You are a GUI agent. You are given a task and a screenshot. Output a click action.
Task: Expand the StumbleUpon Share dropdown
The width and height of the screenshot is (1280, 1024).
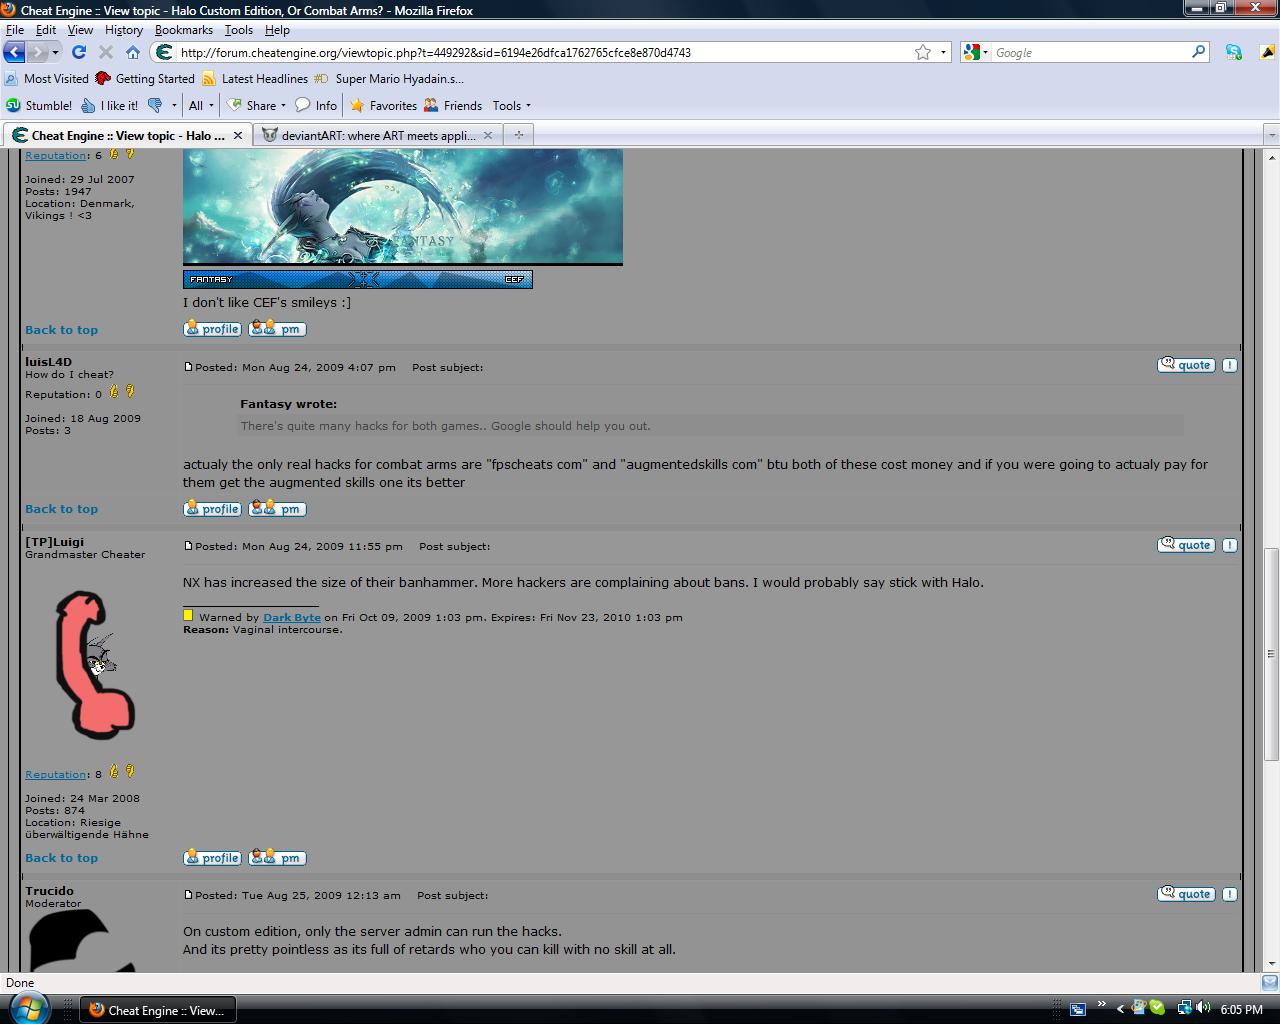[x=256, y=105]
